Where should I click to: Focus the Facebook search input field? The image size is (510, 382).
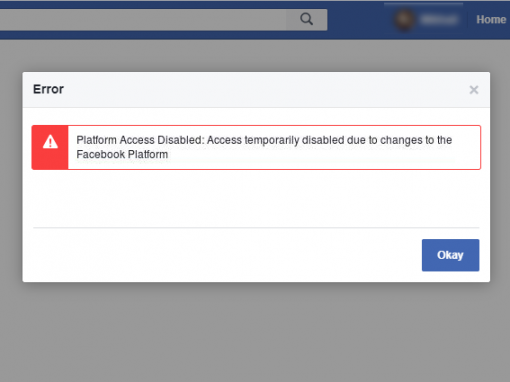pos(143,20)
